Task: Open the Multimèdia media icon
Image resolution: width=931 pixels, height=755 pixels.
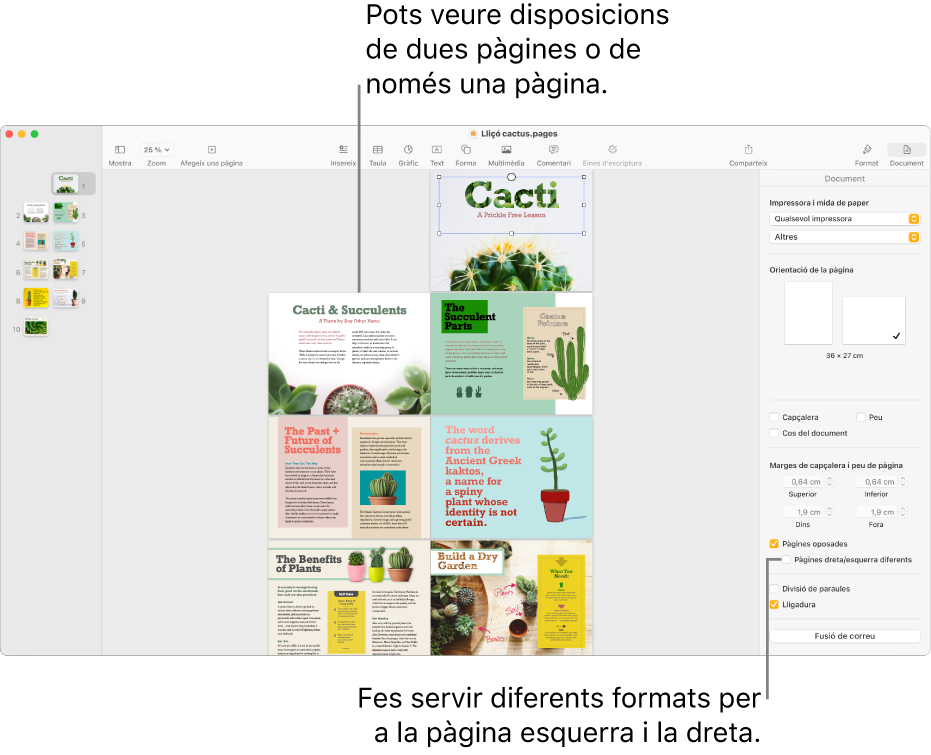Action: pos(506,150)
